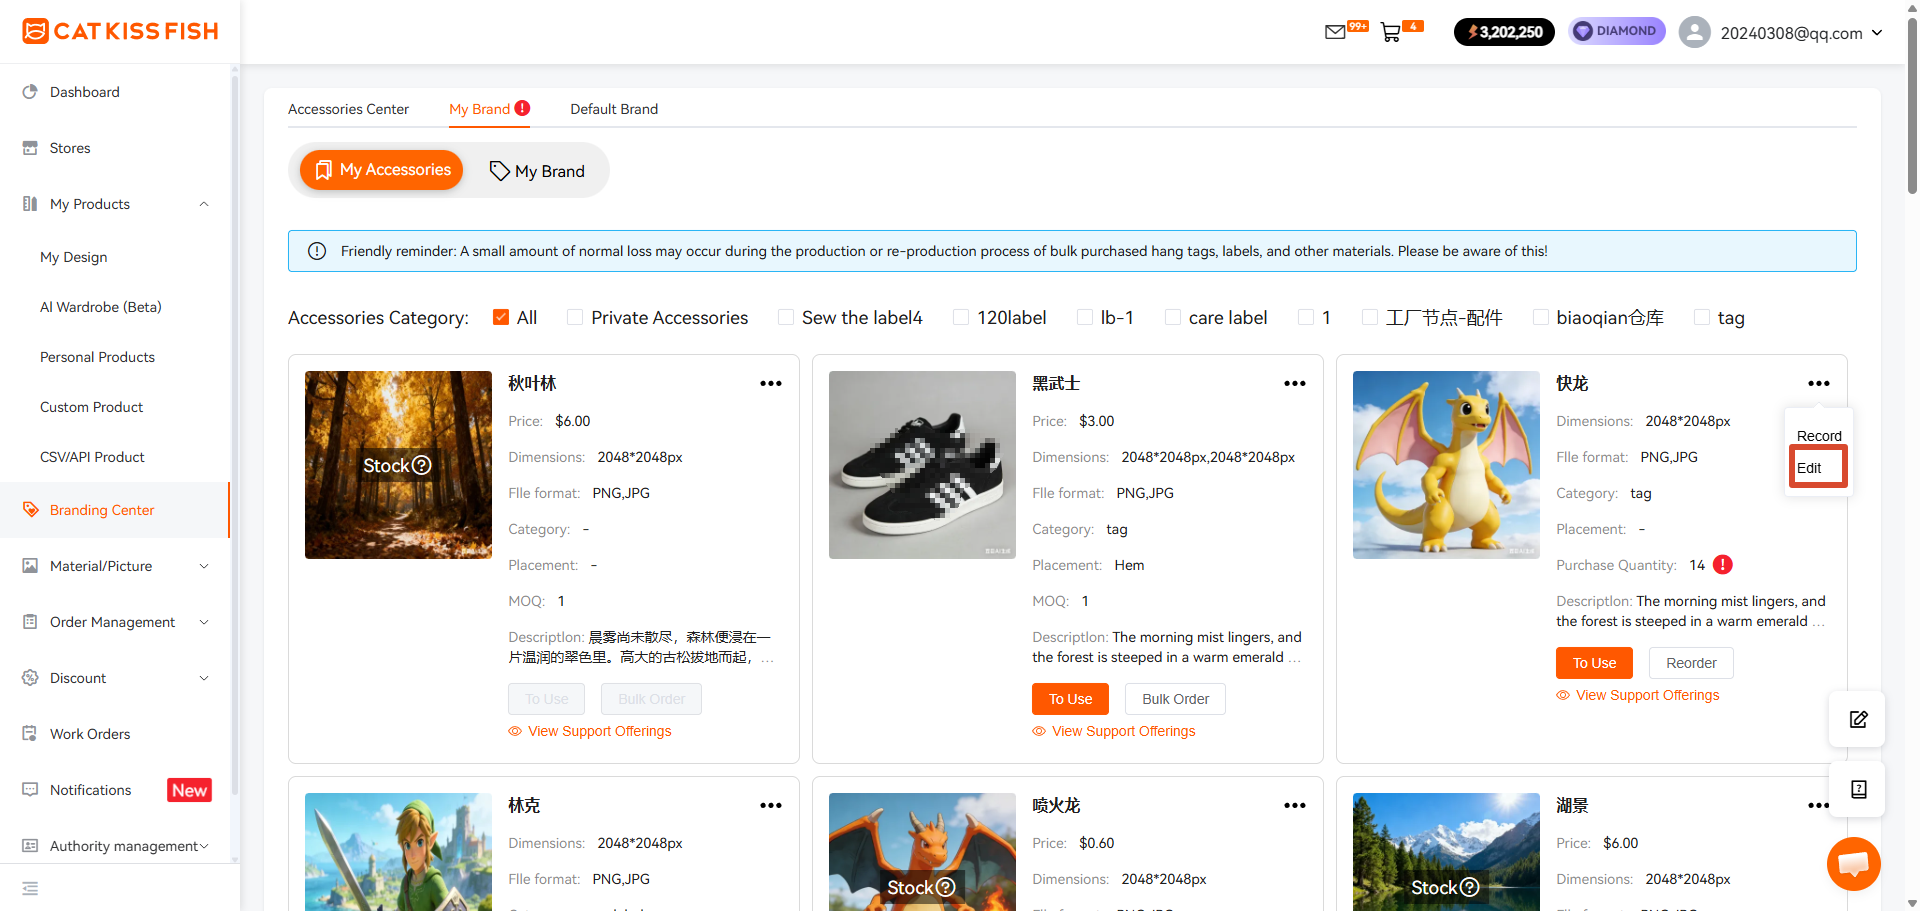Viewport: 1920px width, 911px height.
Task: Switch to Accessories Center tab
Action: [x=348, y=109]
